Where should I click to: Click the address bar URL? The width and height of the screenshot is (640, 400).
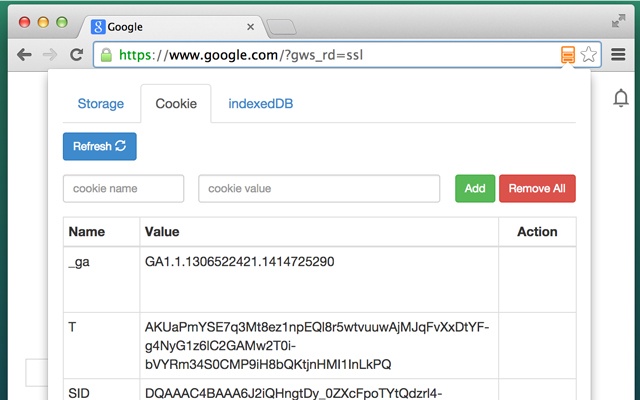coord(241,55)
